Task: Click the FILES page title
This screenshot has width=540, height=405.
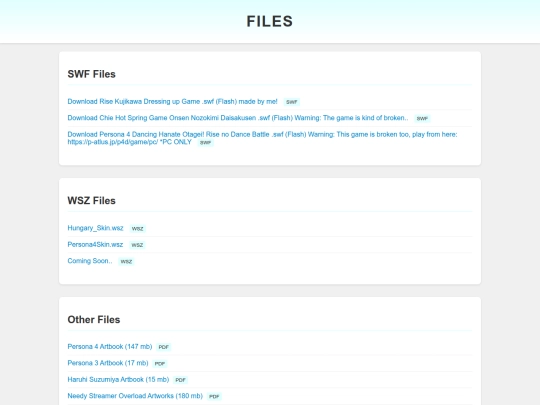Action: tap(270, 21)
